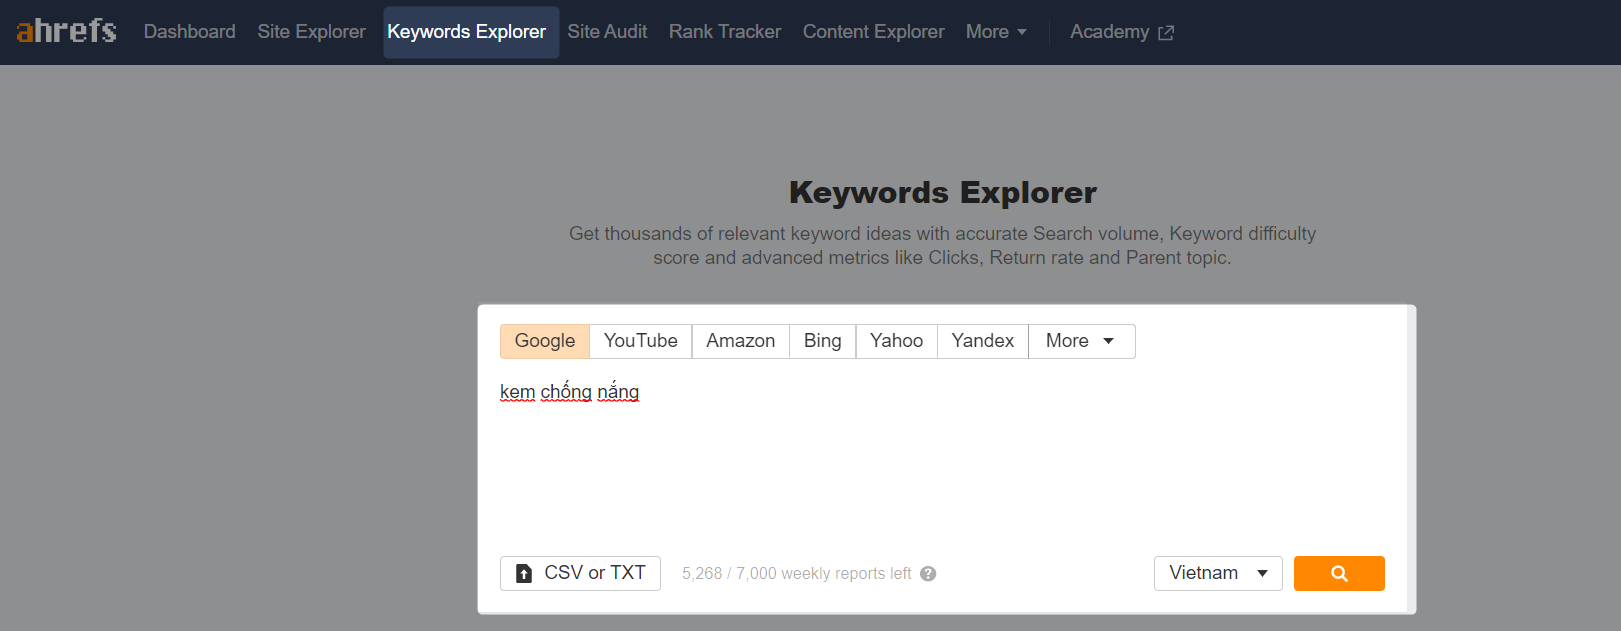
Task: Open Rank Tracker
Action: [x=725, y=32]
